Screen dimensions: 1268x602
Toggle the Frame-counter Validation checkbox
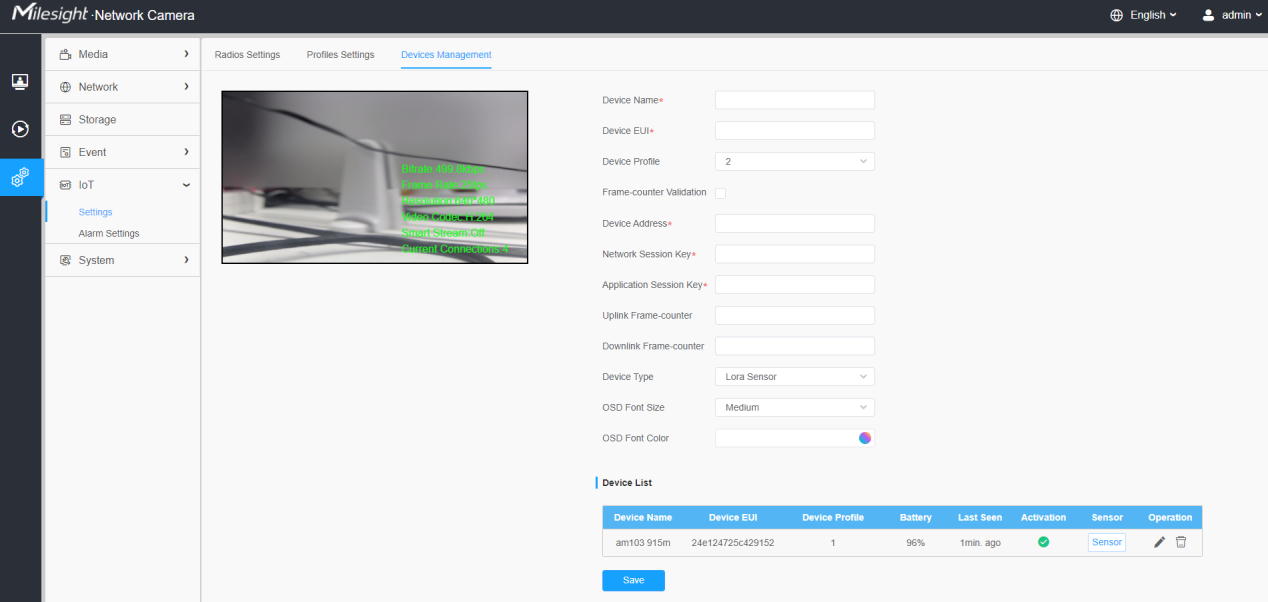tap(720, 192)
